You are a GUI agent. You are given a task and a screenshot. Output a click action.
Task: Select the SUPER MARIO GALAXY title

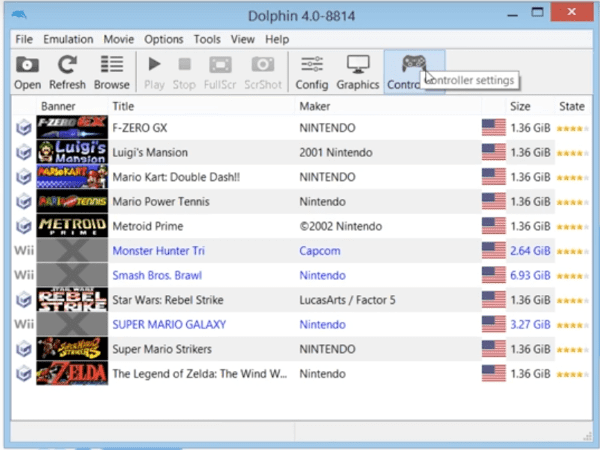169,324
